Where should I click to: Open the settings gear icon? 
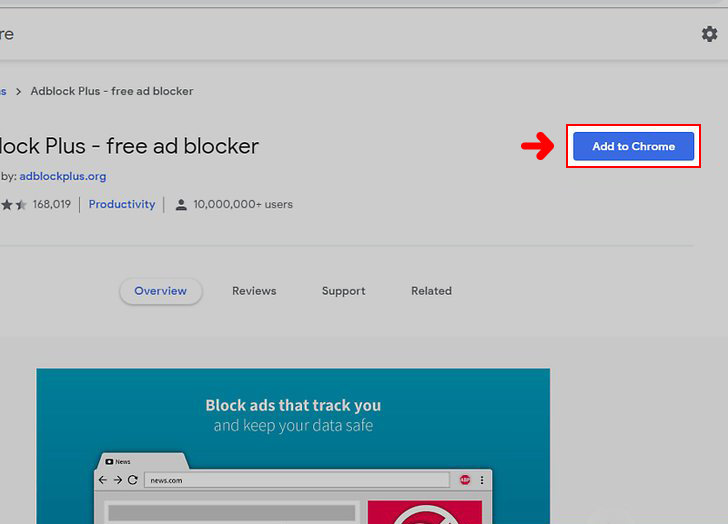(709, 34)
